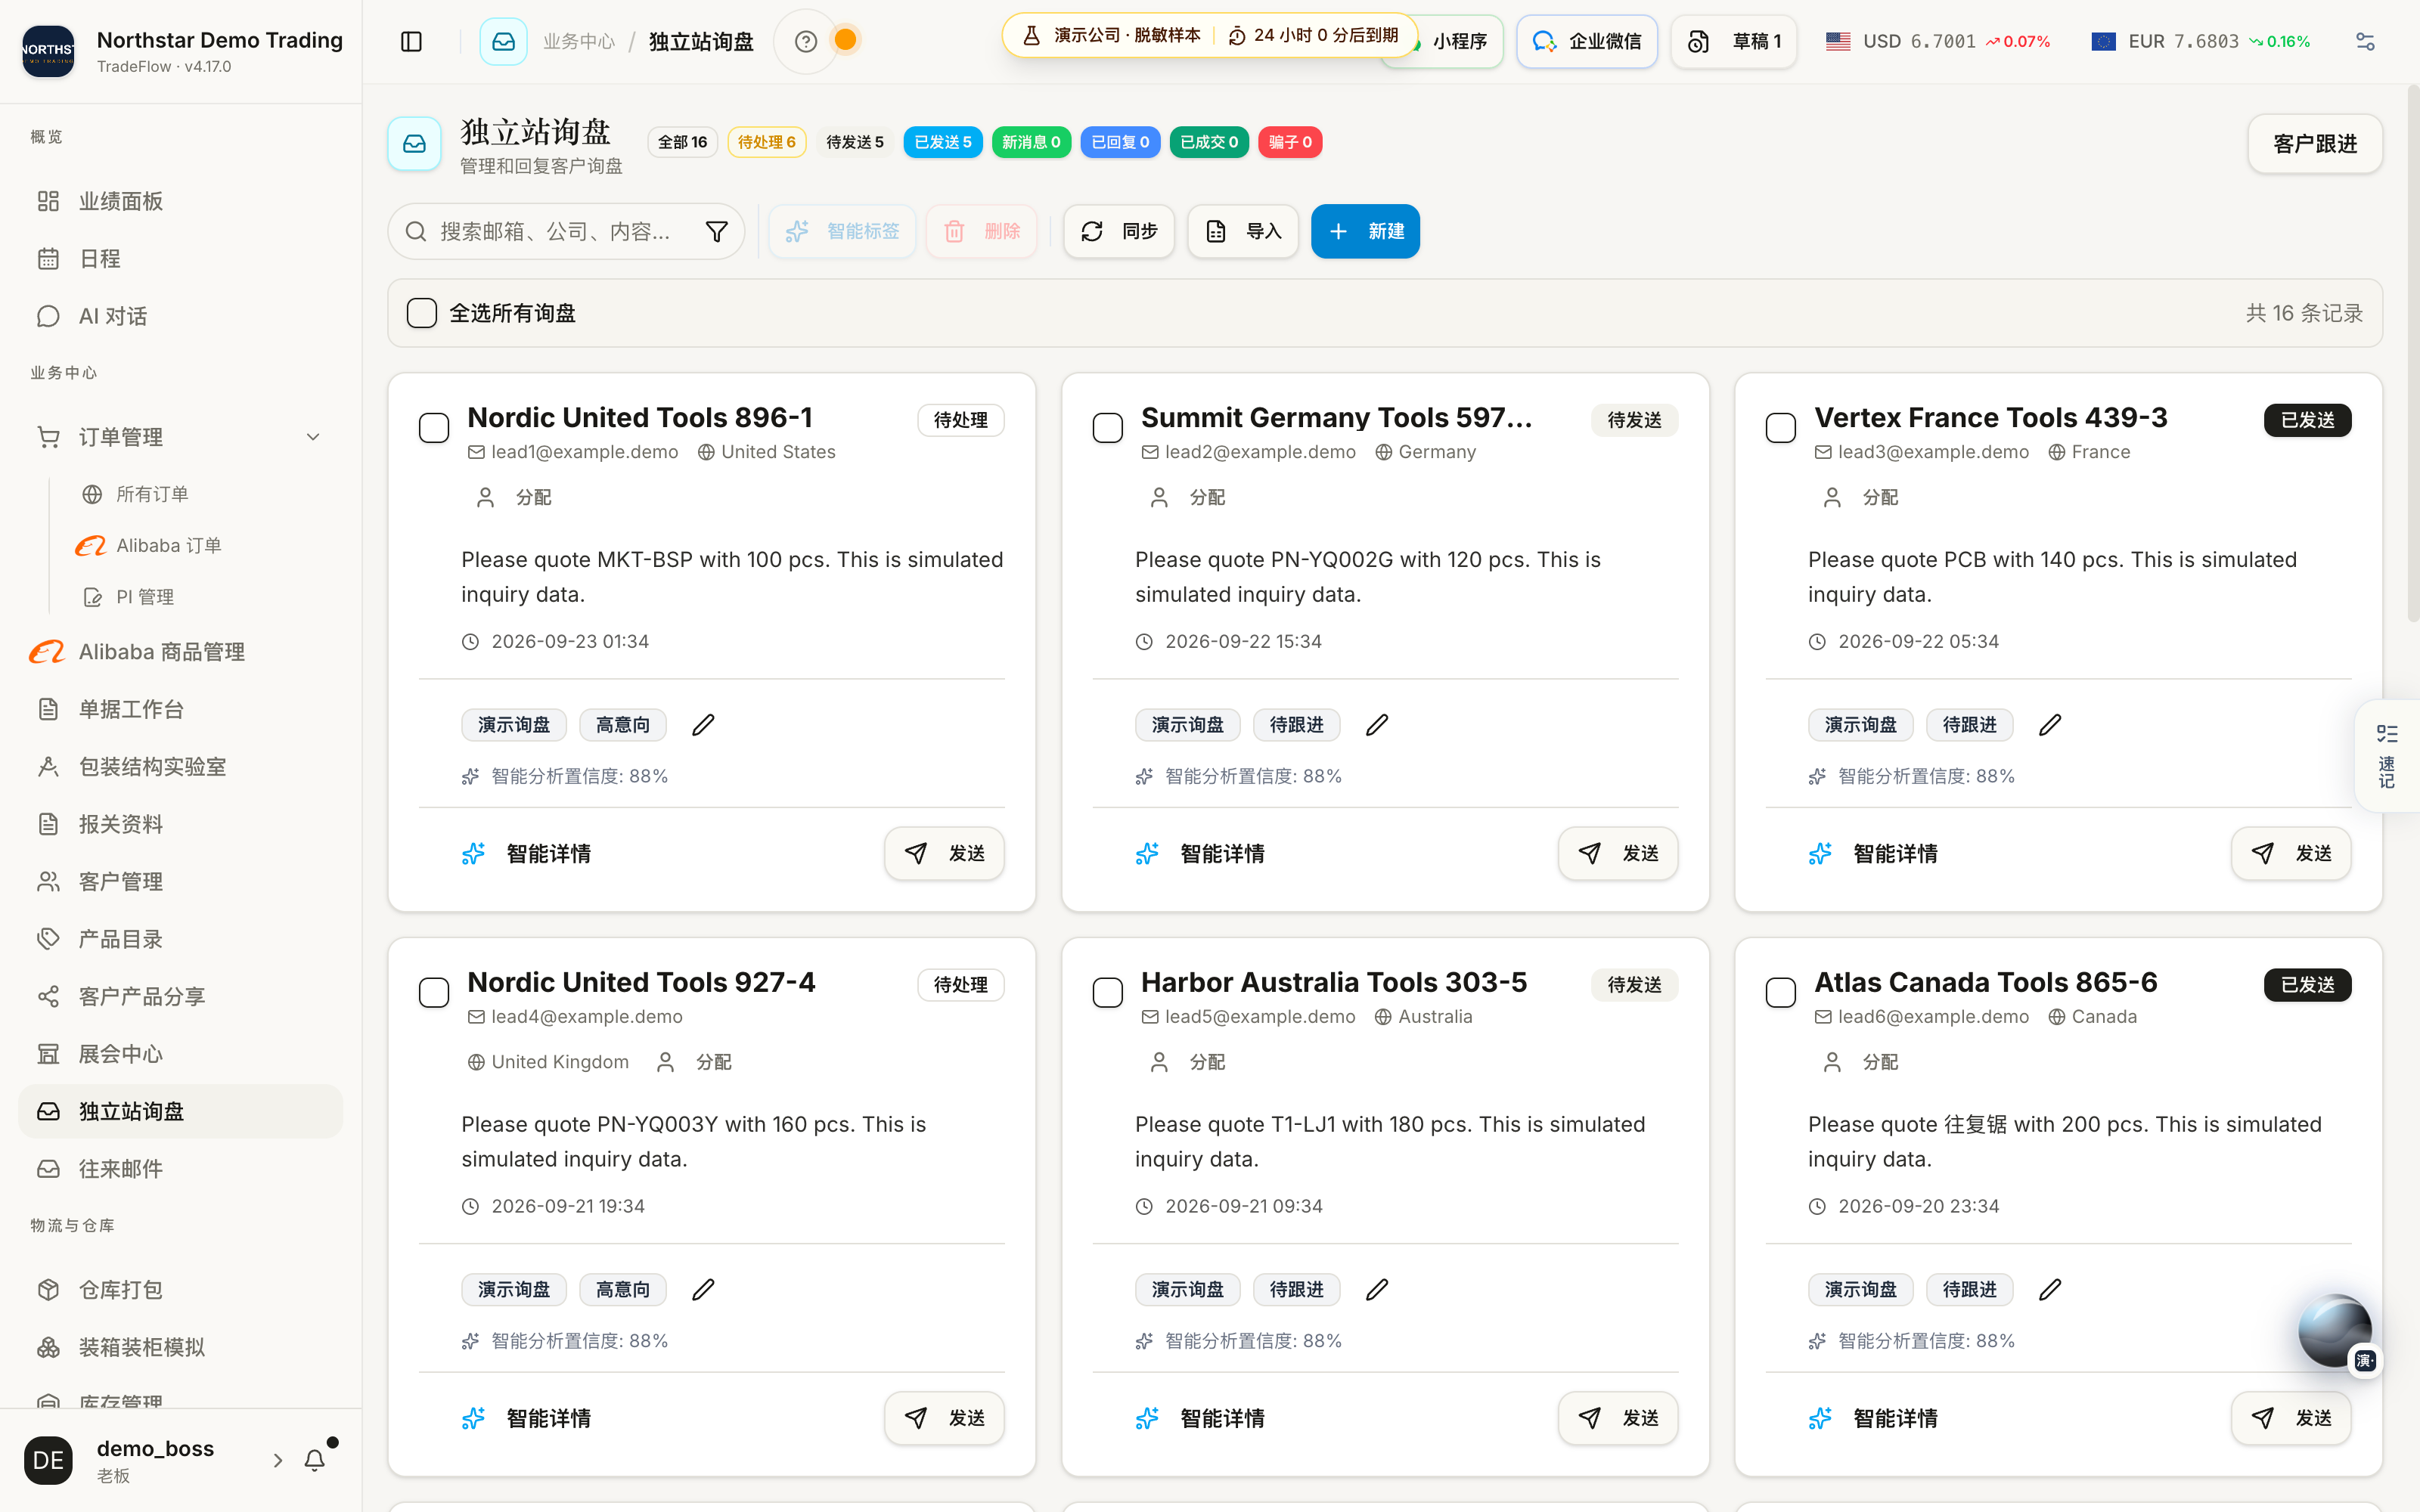Open 装箱装柜模拟 in sidebar
Image resolution: width=2420 pixels, height=1512 pixels.
[180, 1347]
